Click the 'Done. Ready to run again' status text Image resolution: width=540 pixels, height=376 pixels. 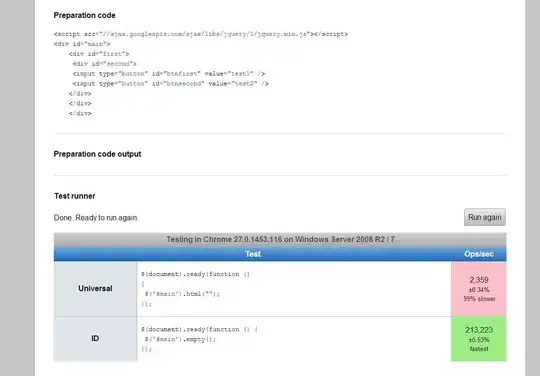[95, 218]
